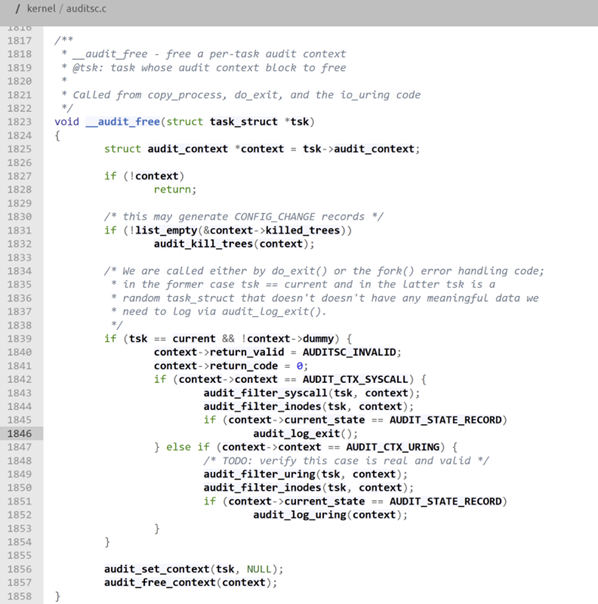Open the kernel breadcrumb link

tap(41, 8)
